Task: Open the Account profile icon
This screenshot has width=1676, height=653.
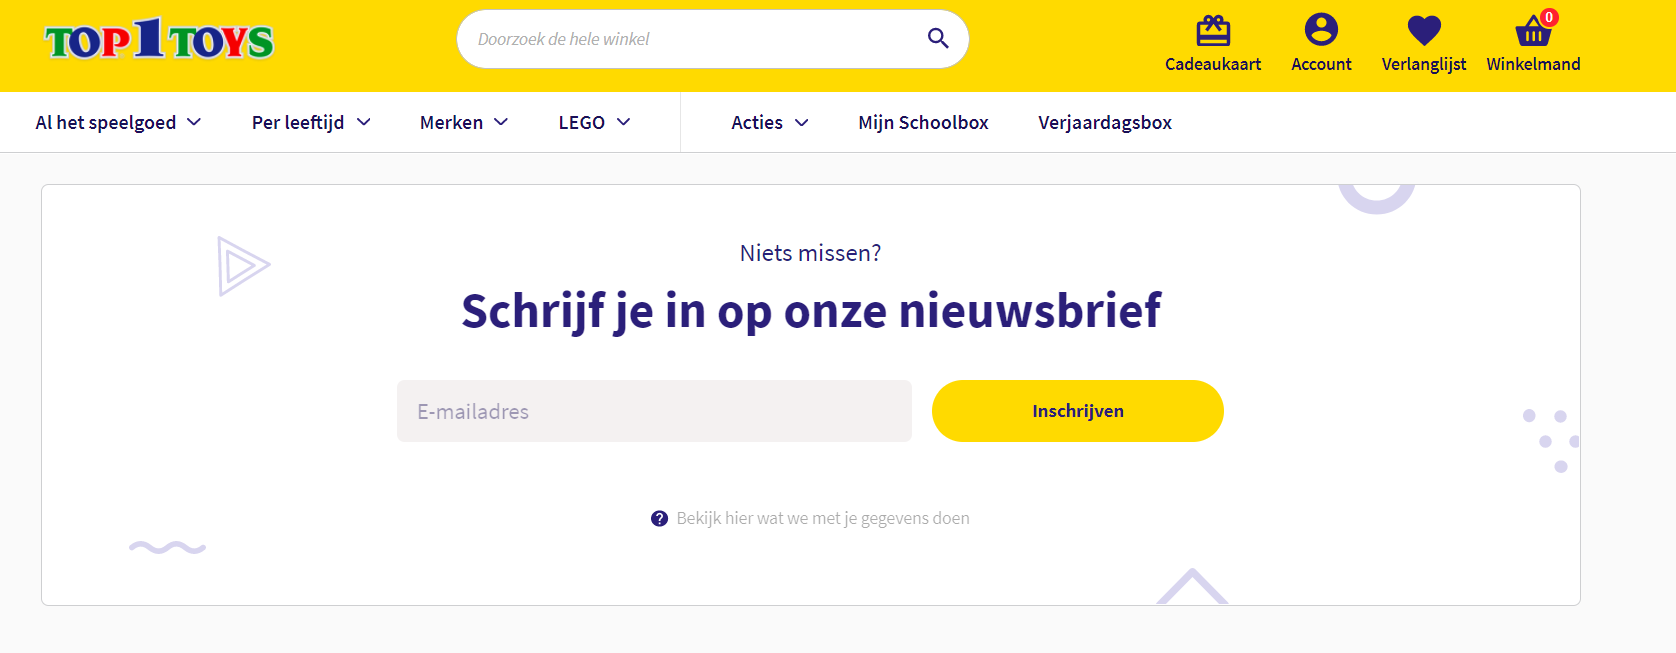Action: 1320,30
